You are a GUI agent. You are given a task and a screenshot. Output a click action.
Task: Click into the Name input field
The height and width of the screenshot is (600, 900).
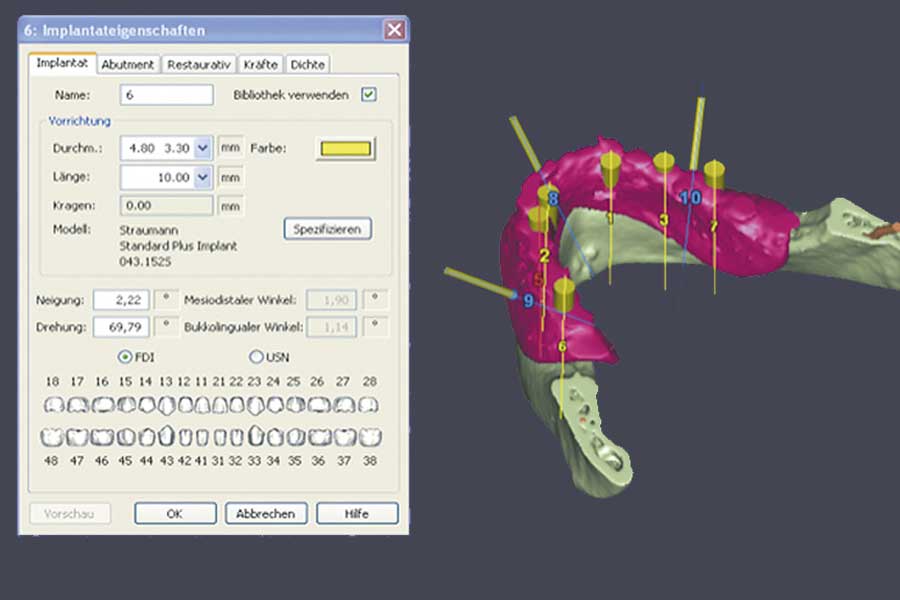[166, 95]
